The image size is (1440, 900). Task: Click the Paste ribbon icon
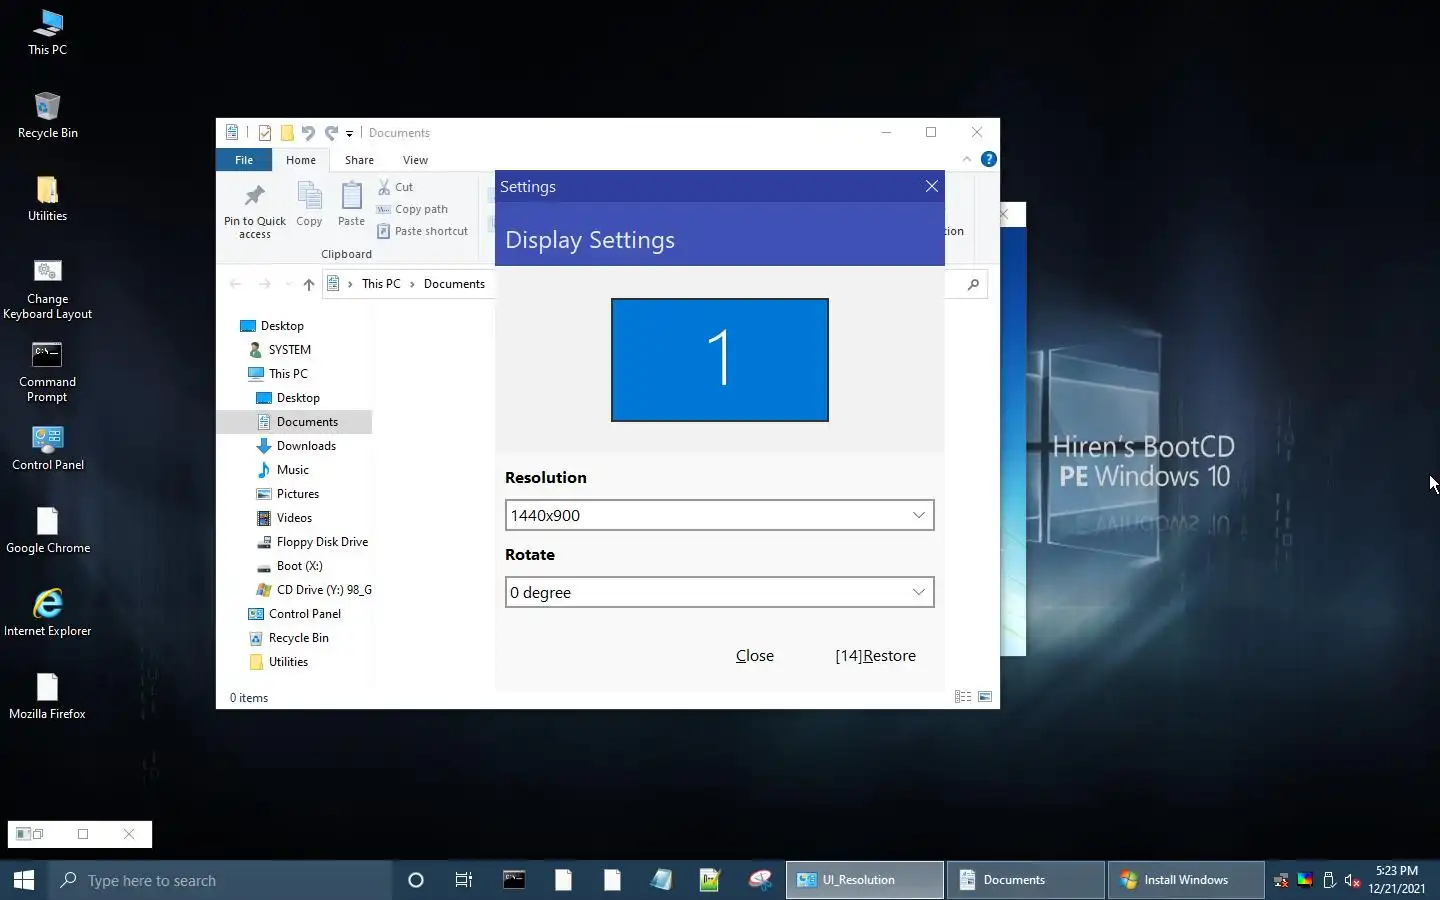[x=351, y=205]
